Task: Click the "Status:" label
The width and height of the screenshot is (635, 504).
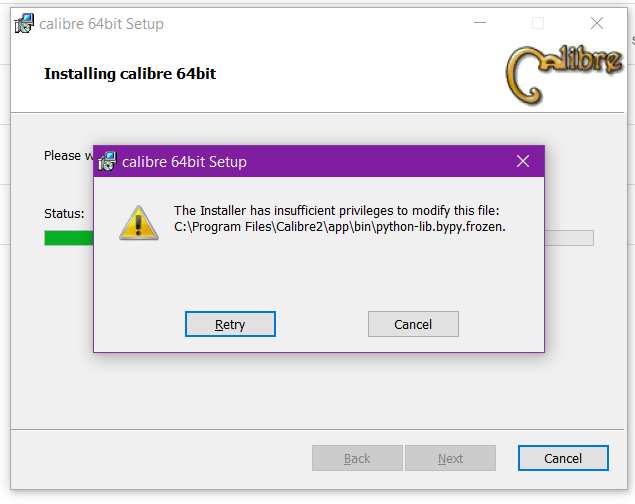Action: point(64,213)
